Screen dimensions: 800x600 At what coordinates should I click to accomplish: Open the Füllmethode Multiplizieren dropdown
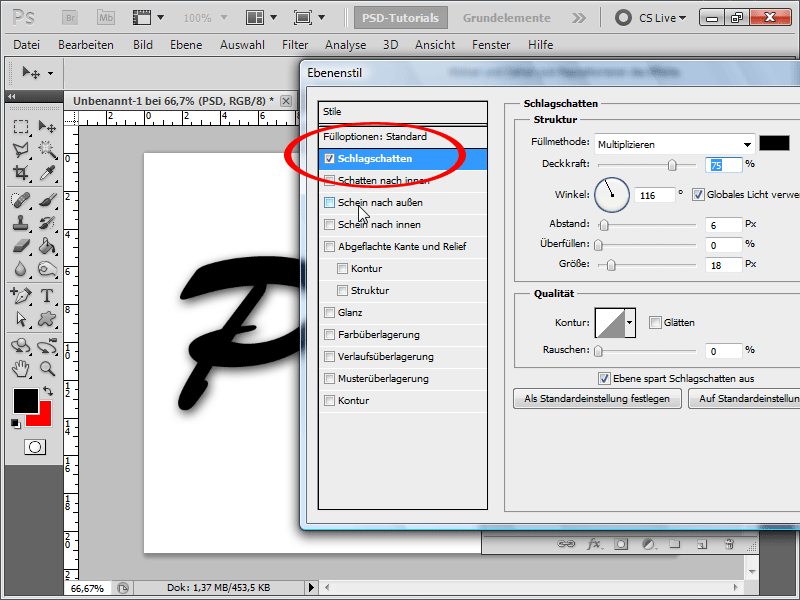[x=674, y=144]
